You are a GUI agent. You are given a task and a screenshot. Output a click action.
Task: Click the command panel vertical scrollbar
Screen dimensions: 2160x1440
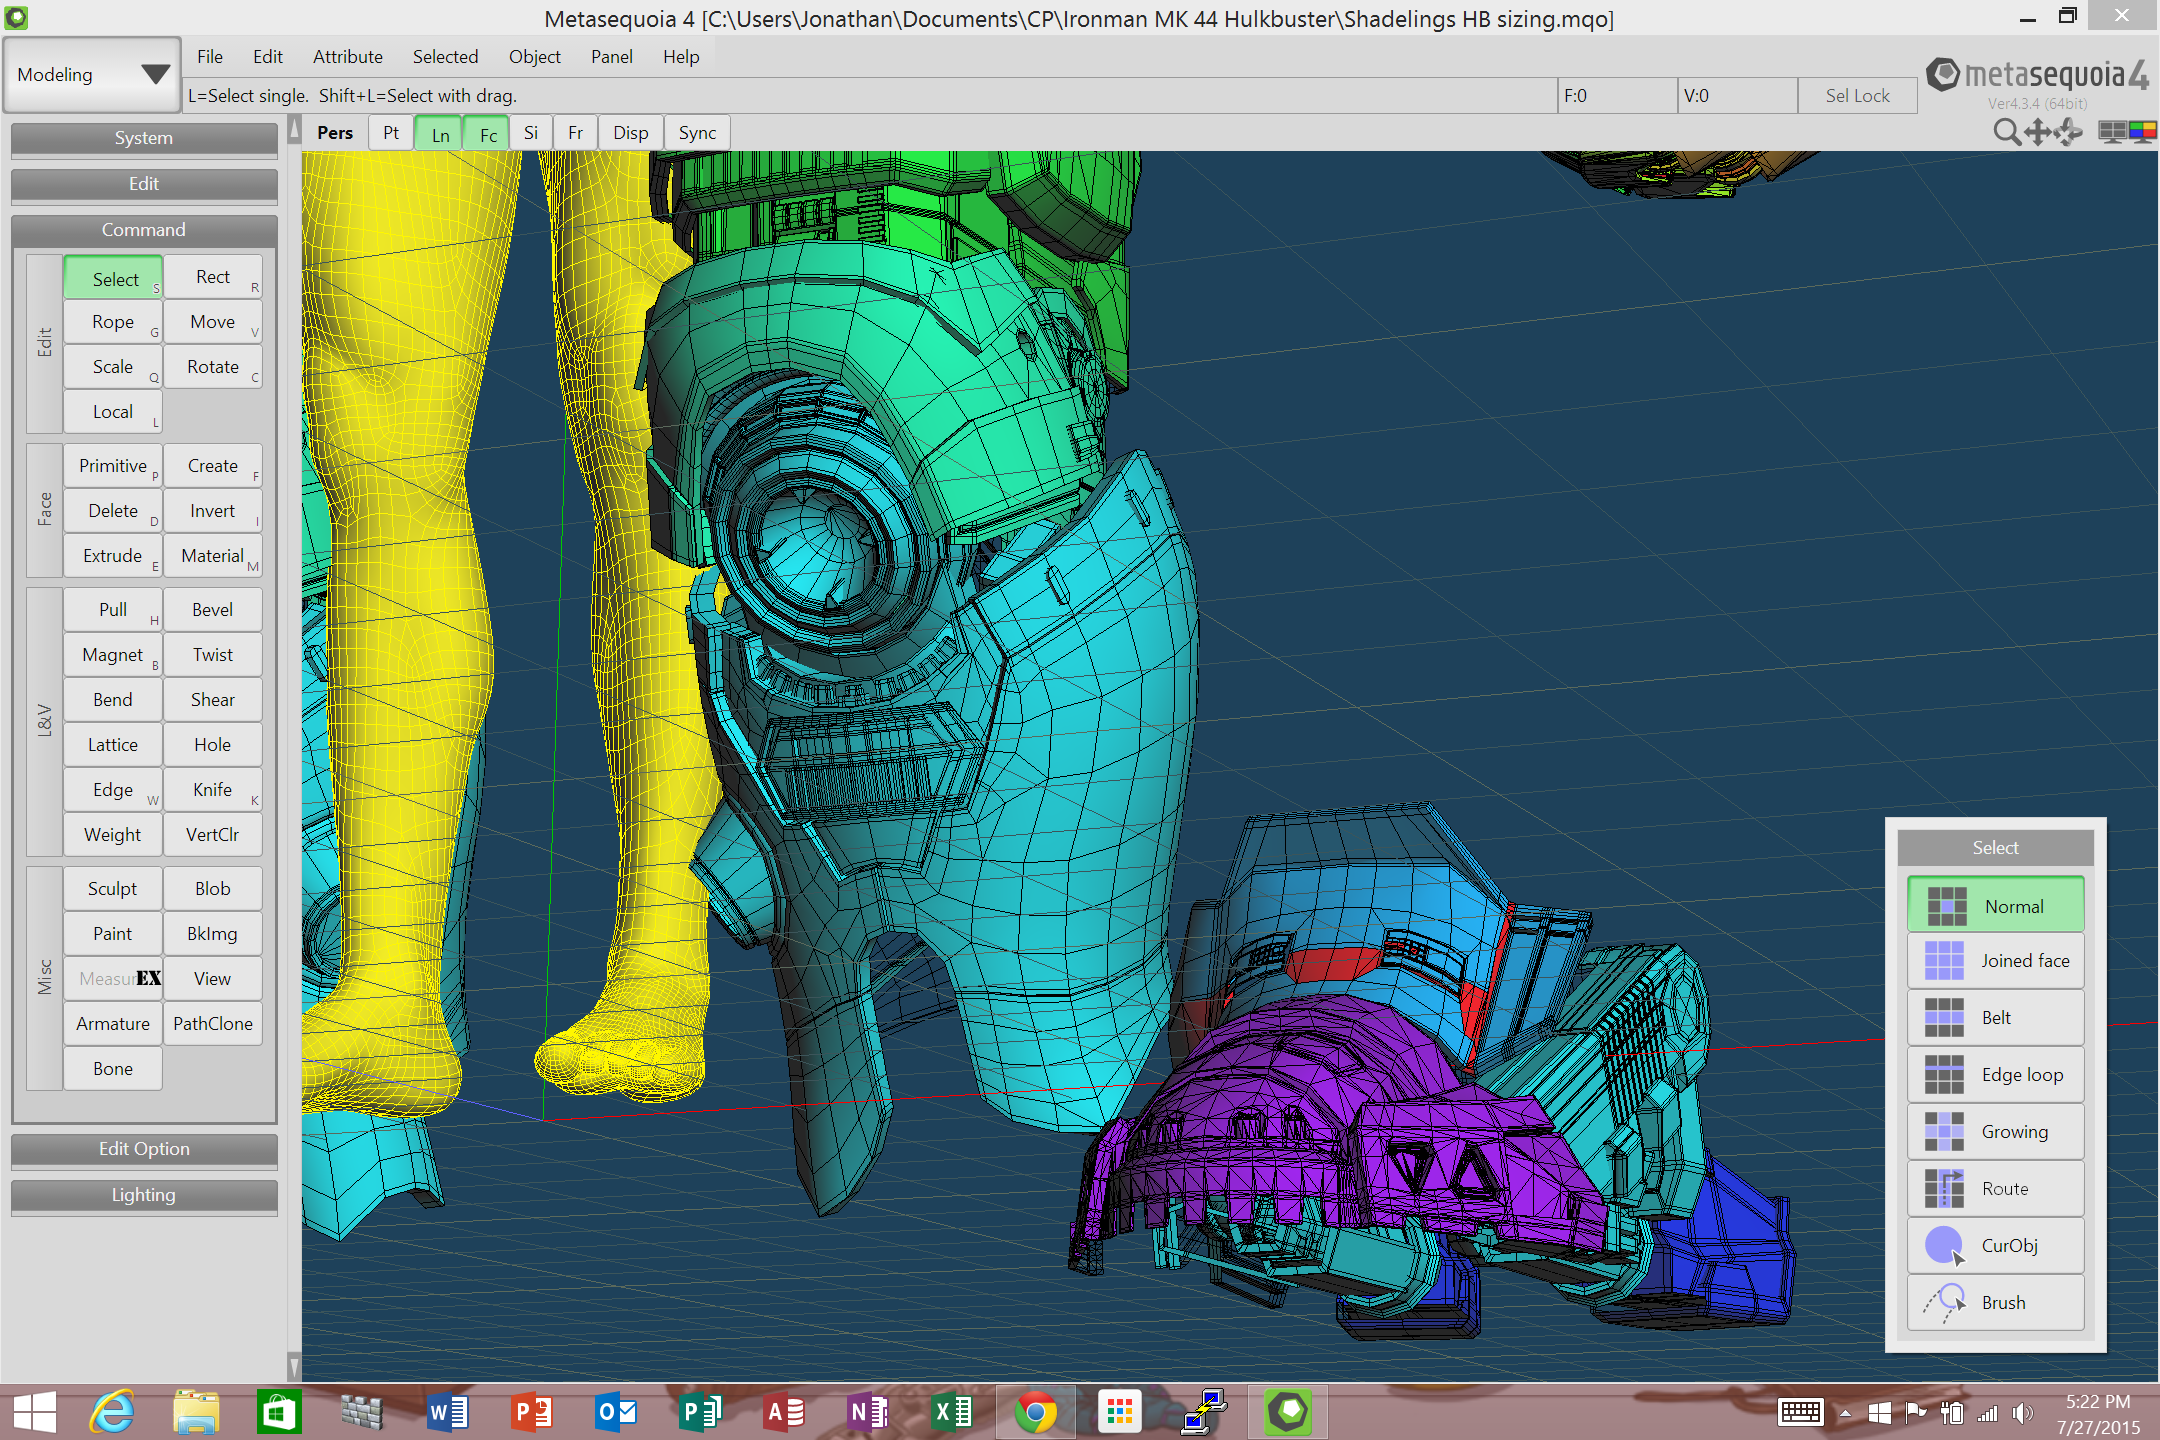pyautogui.click(x=294, y=748)
